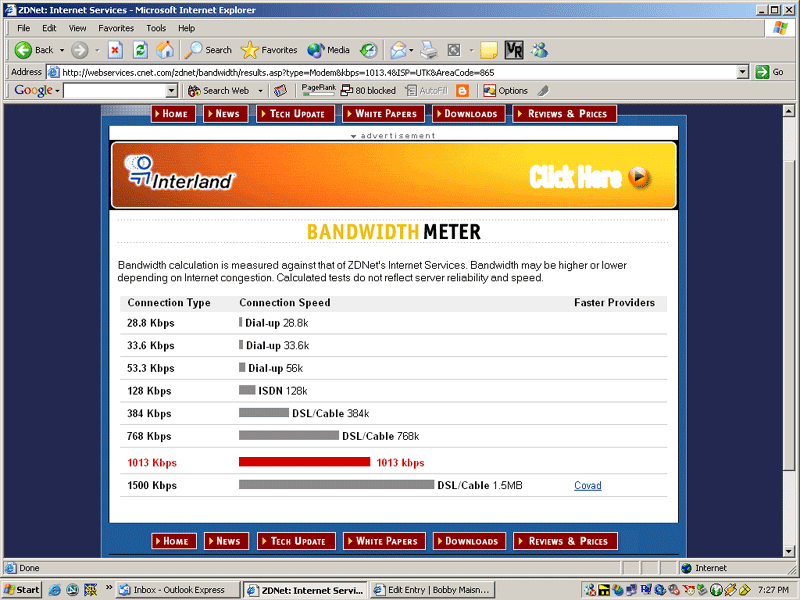Switch to Inbox - Outlook Express taskbar button
Viewport: 800px width, 600px height.
(179, 590)
